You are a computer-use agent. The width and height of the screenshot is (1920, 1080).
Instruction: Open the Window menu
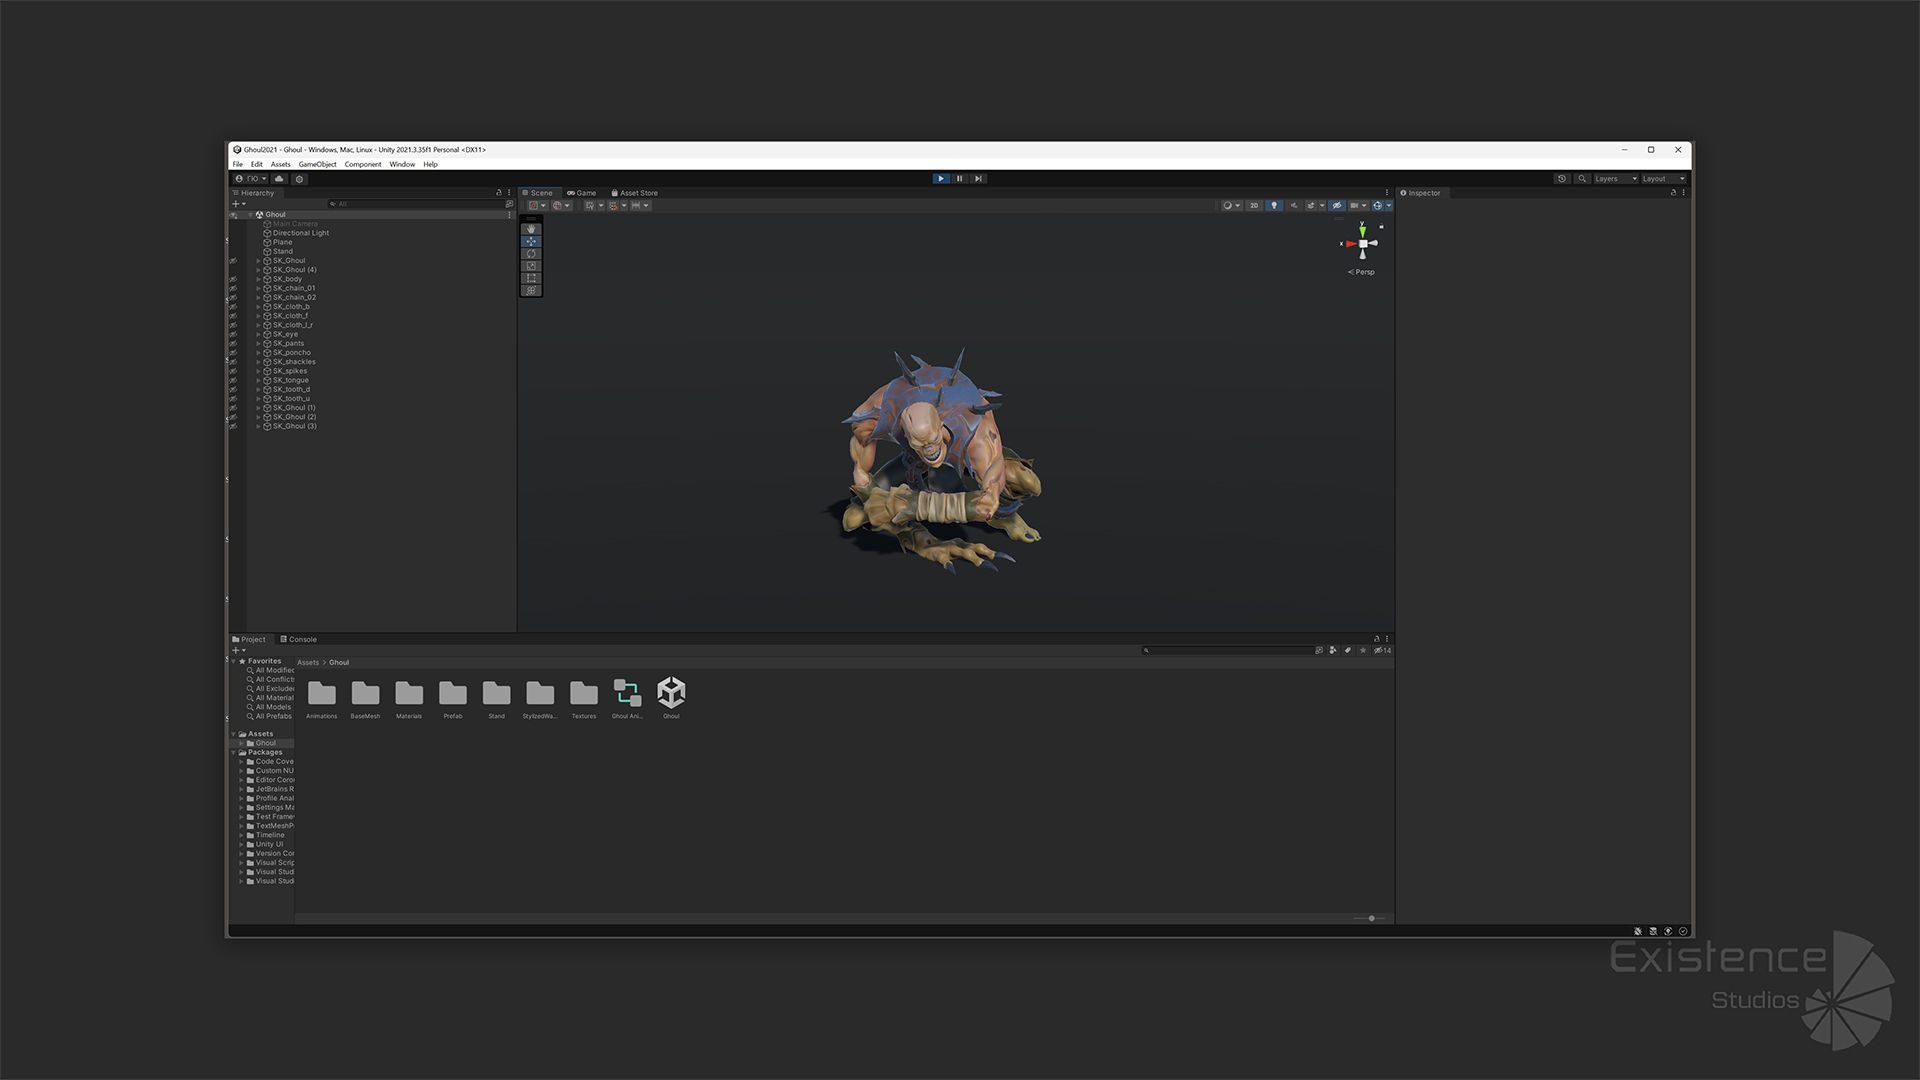point(402,165)
